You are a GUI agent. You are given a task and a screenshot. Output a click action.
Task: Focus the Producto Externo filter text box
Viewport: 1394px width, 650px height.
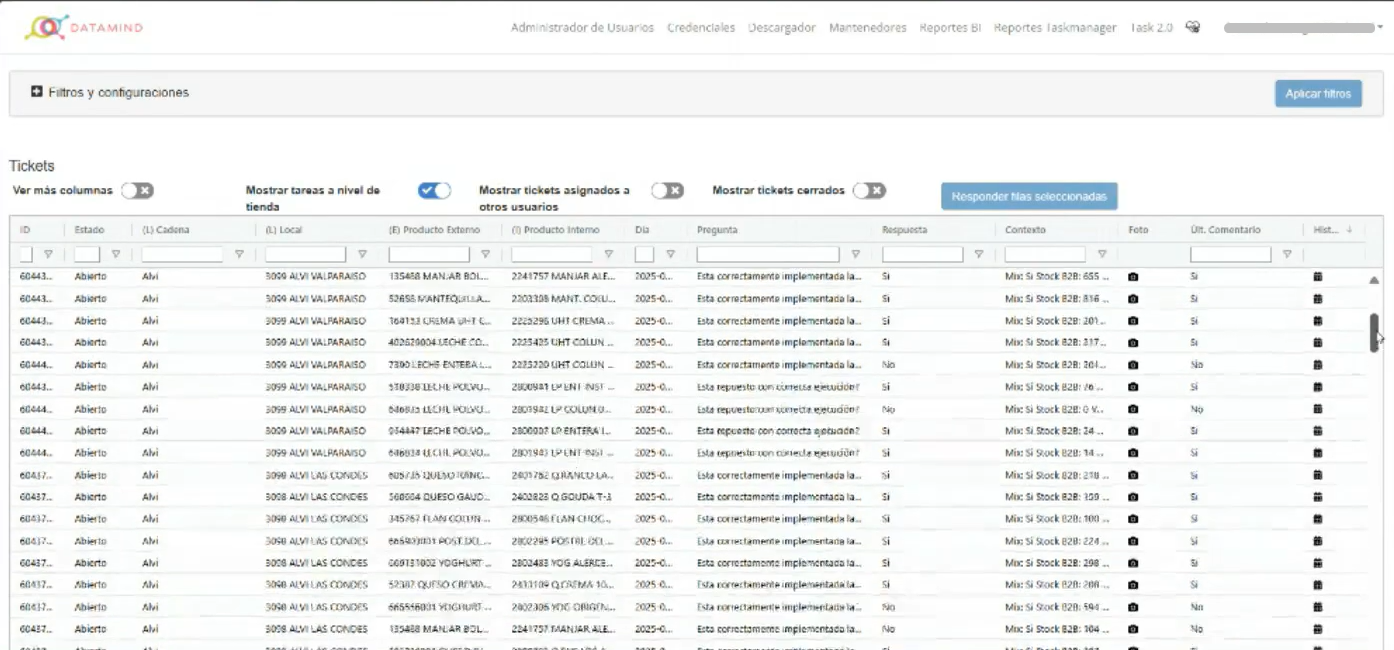point(429,254)
